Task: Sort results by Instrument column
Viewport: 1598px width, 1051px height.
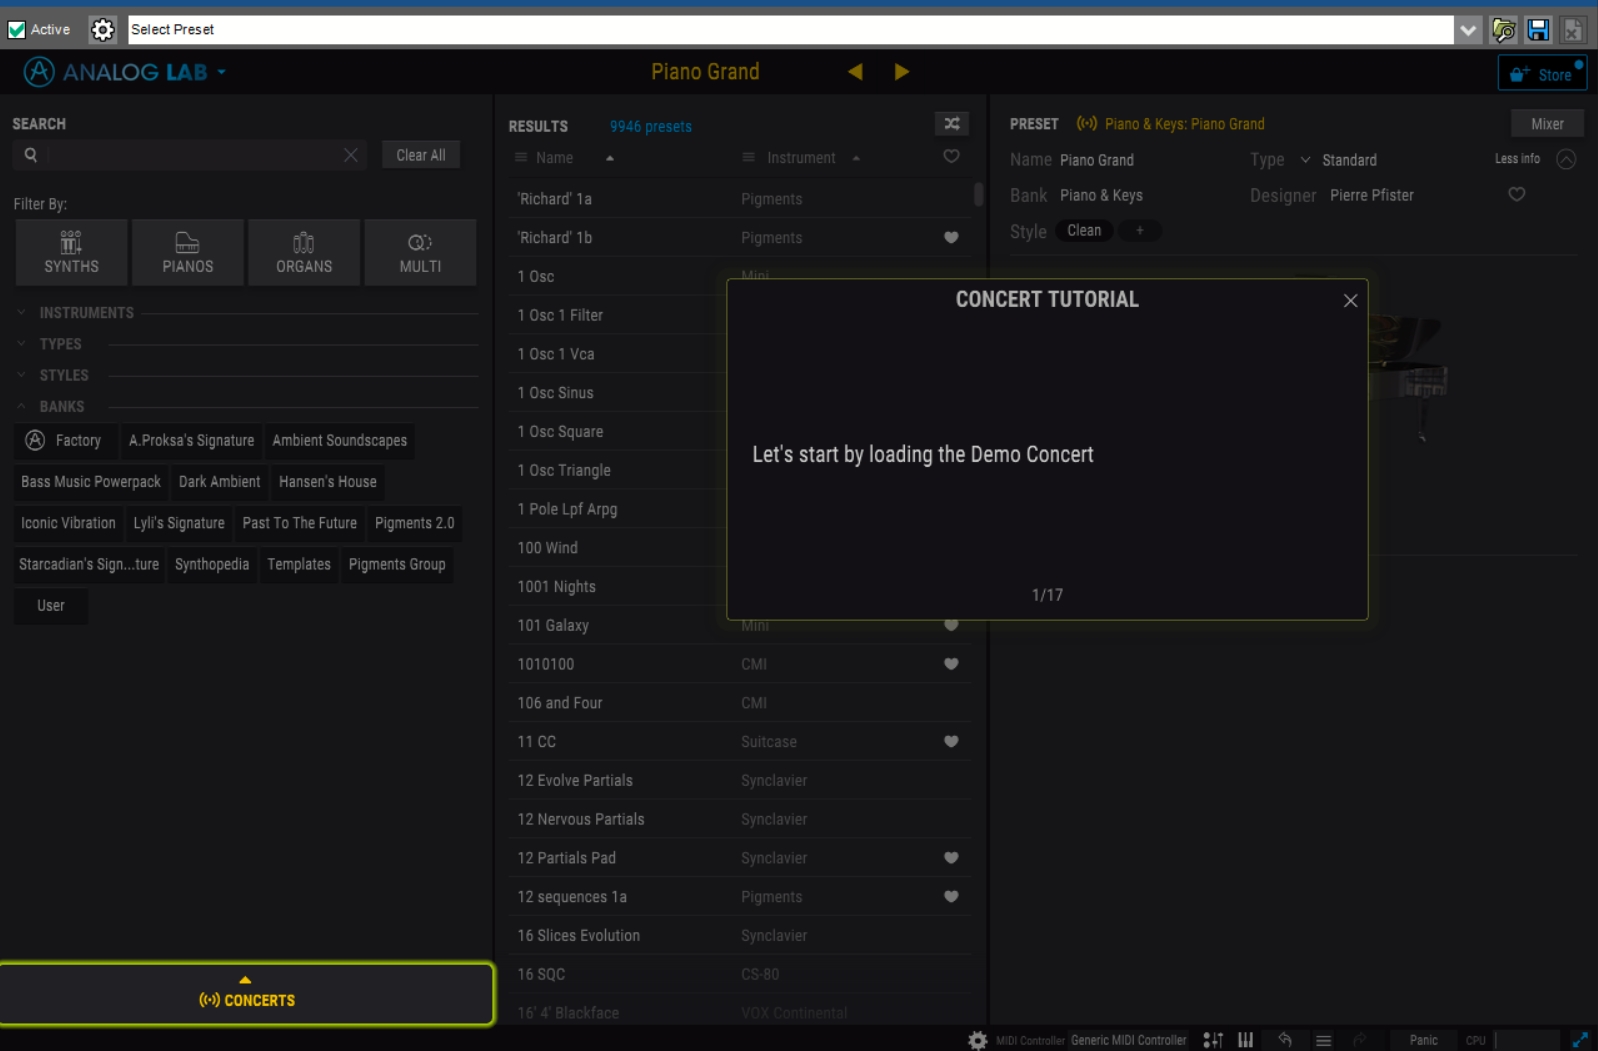Action: 801,158
